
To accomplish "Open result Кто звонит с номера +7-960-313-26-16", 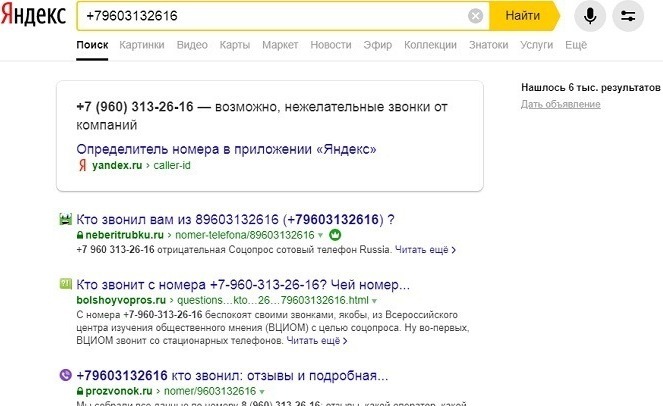I will coord(243,285).
